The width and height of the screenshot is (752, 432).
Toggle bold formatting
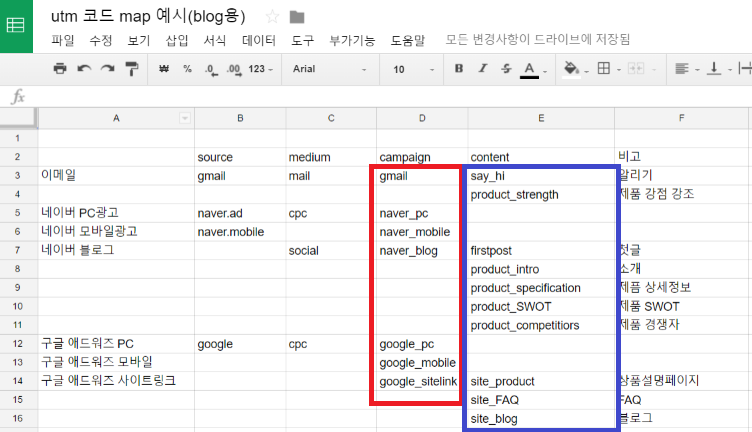coord(459,69)
